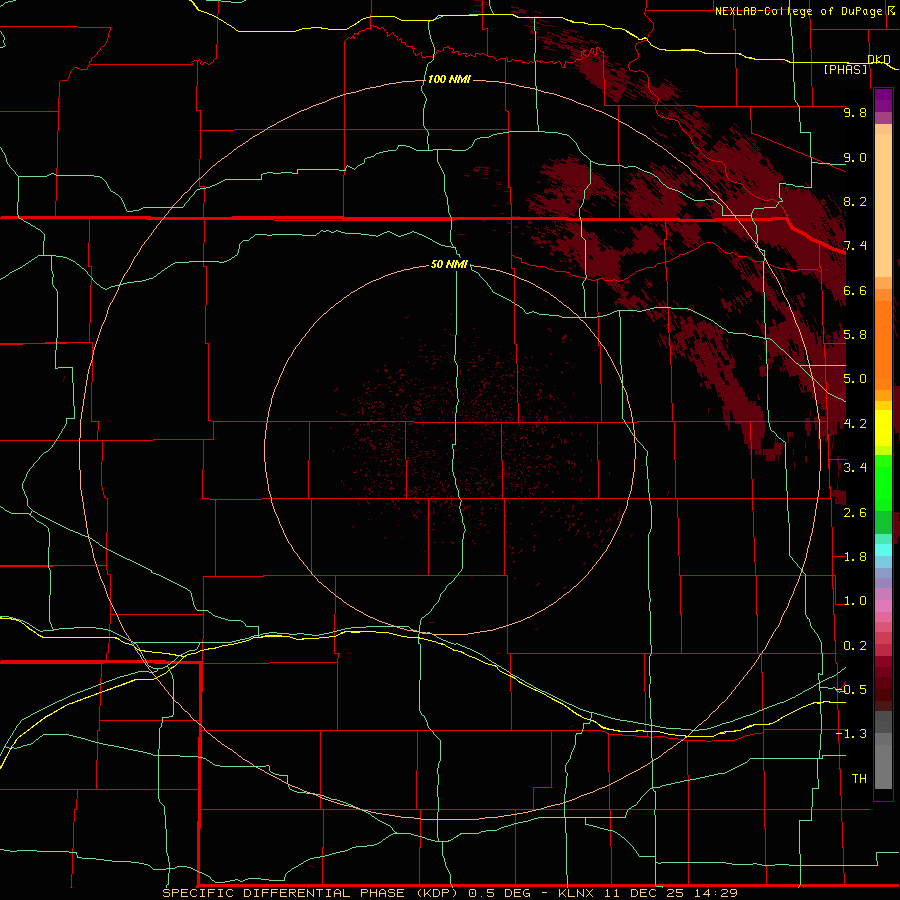Click the bright yellow segment of color bar
The width and height of the screenshot is (900, 900).
[x=883, y=428]
